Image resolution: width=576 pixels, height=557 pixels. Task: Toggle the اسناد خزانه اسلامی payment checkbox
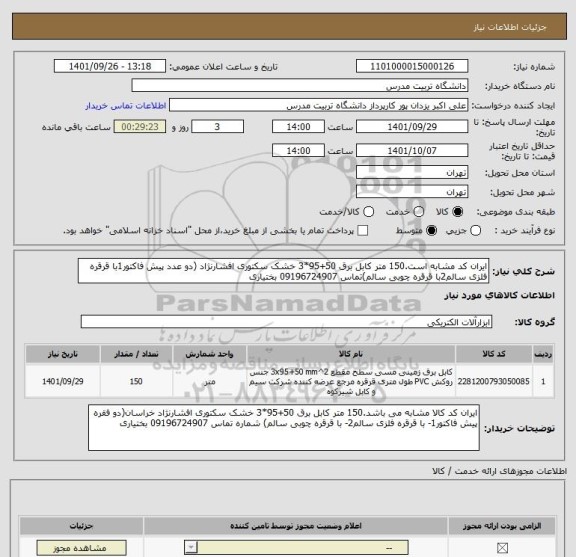click(x=363, y=231)
